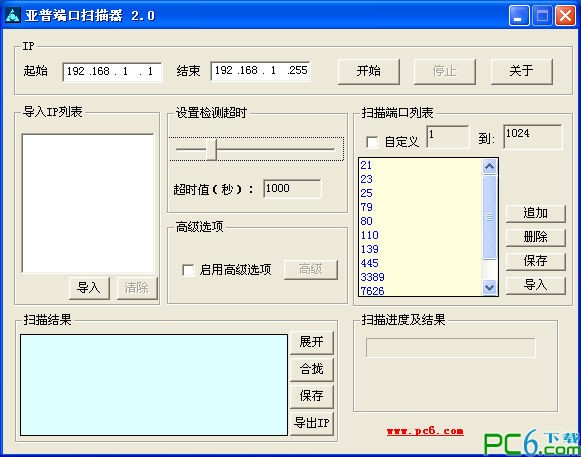
Task: Select port 3389 in the port list
Action: [372, 277]
